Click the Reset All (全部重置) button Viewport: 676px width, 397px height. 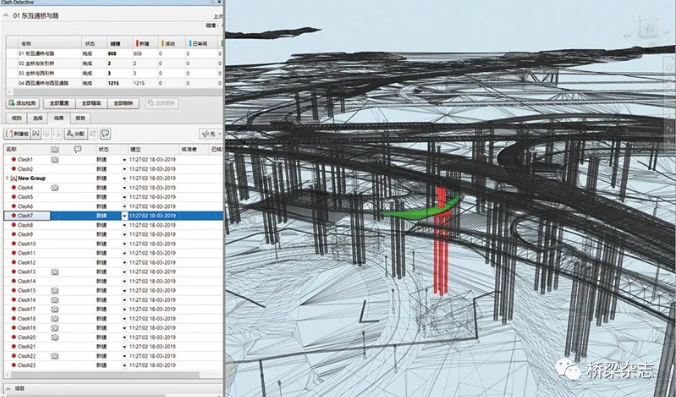point(59,103)
